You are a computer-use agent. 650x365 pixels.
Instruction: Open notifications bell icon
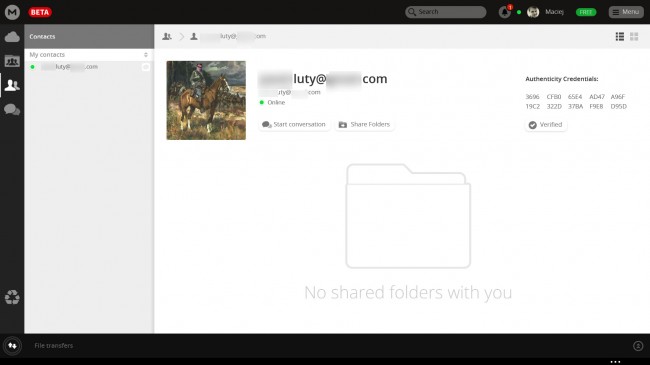pyautogui.click(x=504, y=12)
